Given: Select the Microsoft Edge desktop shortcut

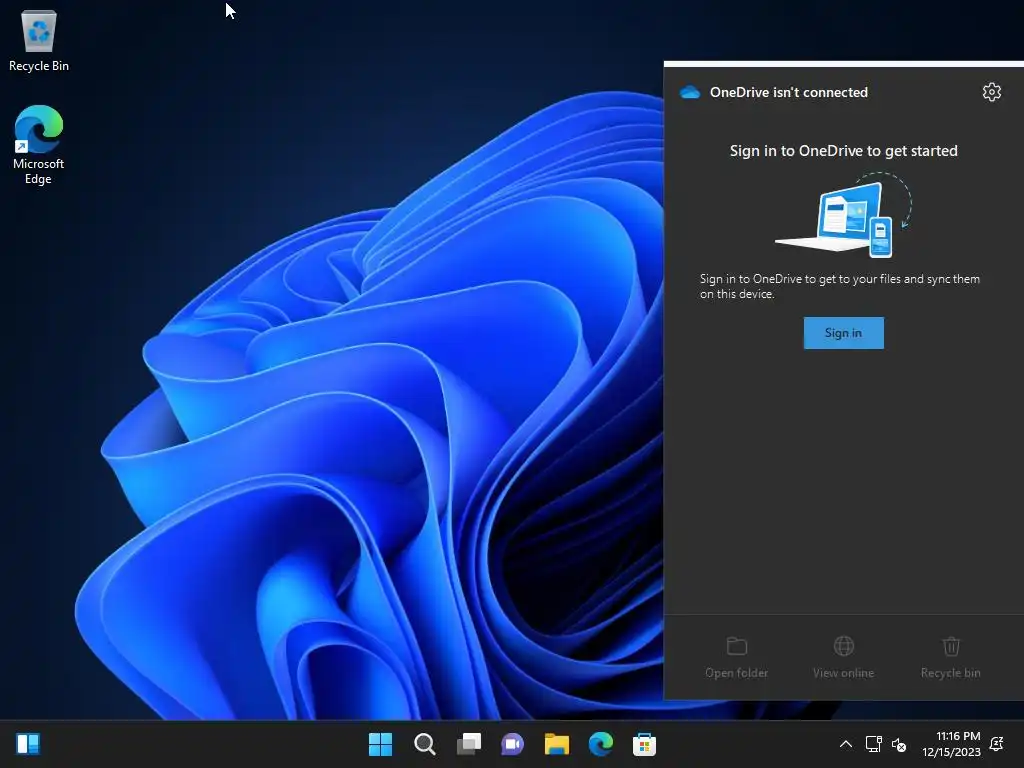Looking at the screenshot, I should pyautogui.click(x=39, y=145).
